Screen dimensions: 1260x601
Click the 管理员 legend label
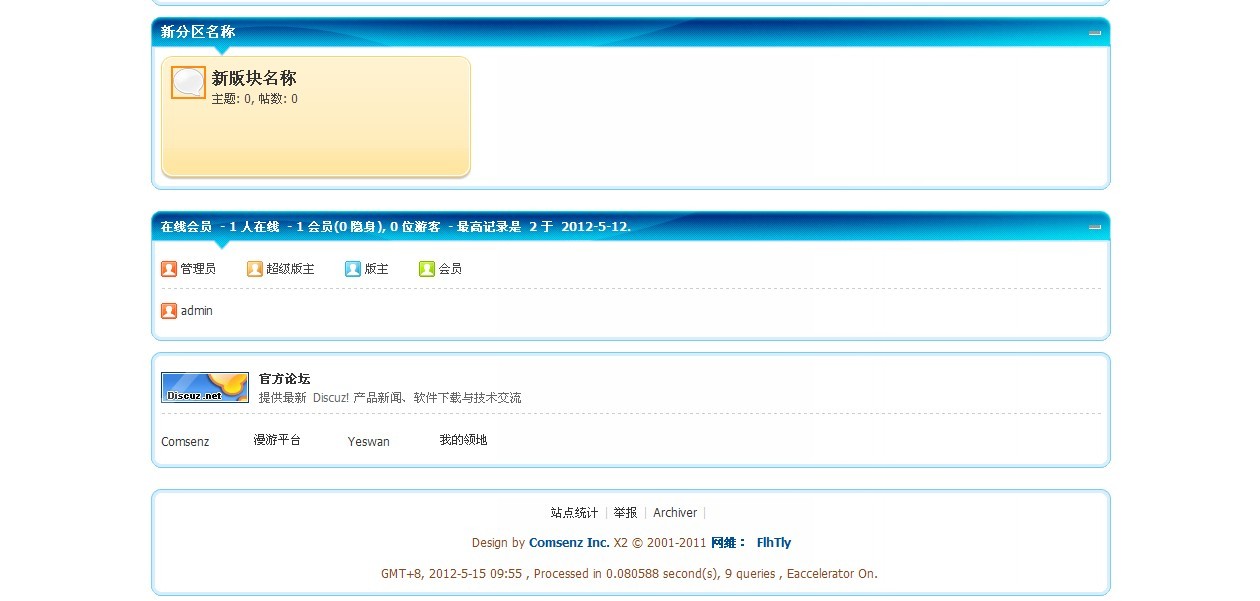tap(198, 269)
